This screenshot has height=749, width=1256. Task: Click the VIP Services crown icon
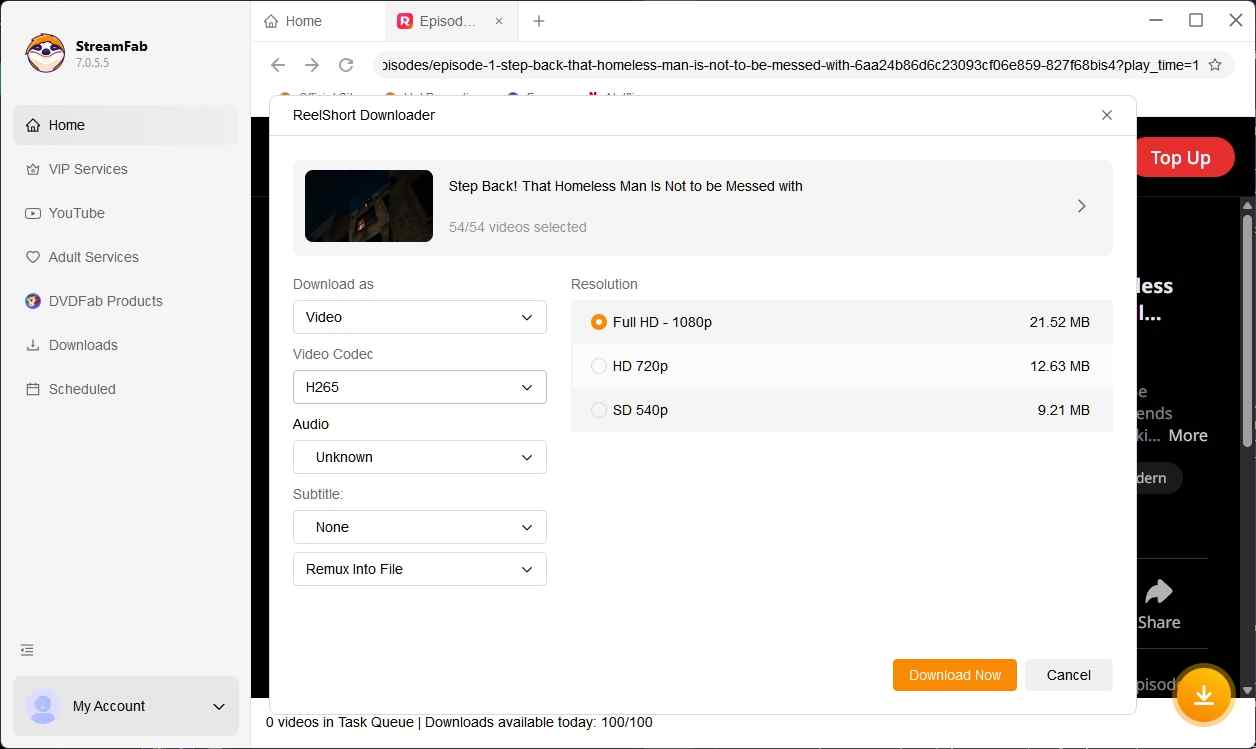pos(33,169)
